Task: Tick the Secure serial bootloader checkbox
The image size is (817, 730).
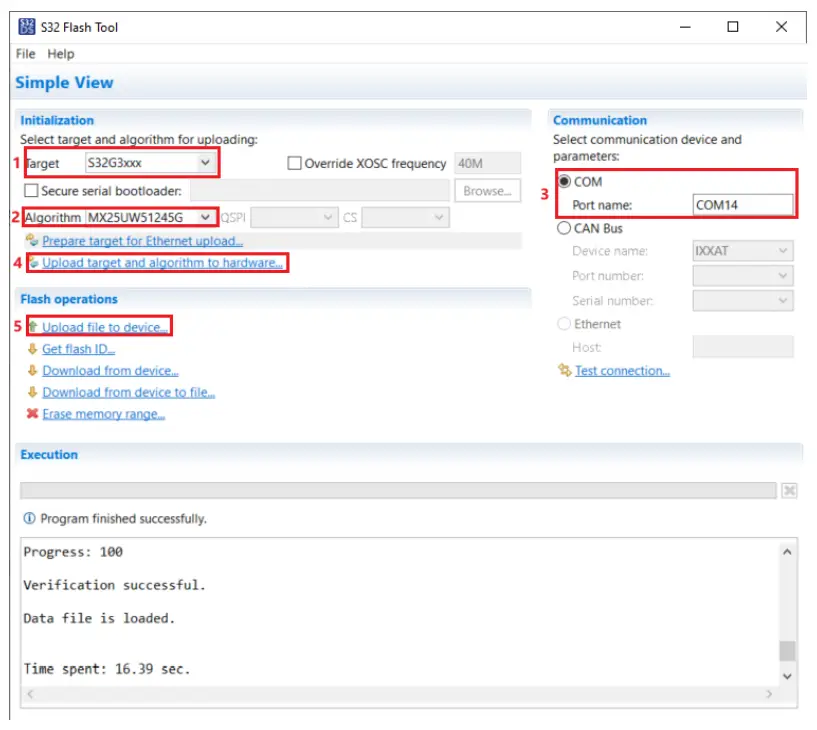Action: [31, 191]
